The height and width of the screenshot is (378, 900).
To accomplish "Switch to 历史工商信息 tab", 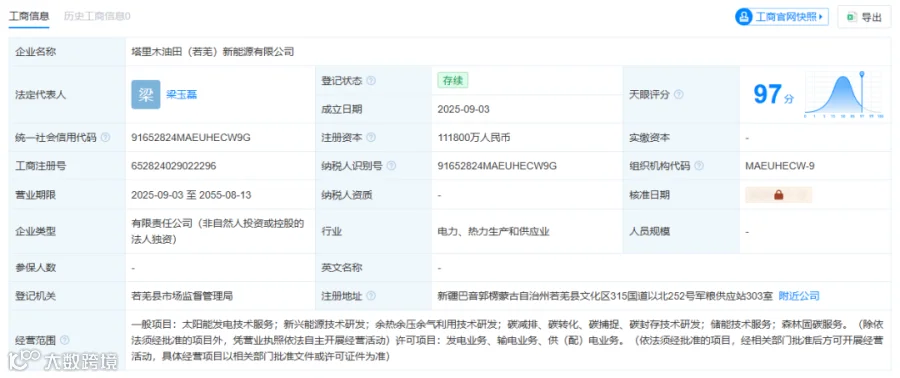I will (96, 16).
